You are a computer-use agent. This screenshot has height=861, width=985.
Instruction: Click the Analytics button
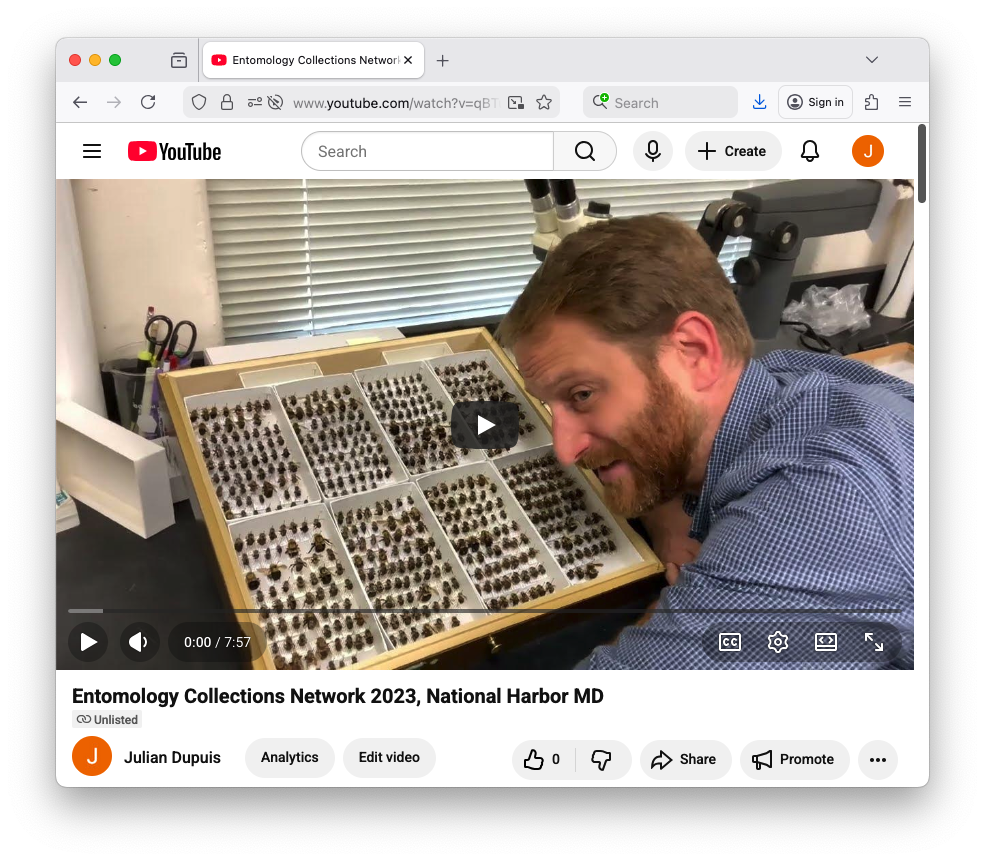coord(290,758)
